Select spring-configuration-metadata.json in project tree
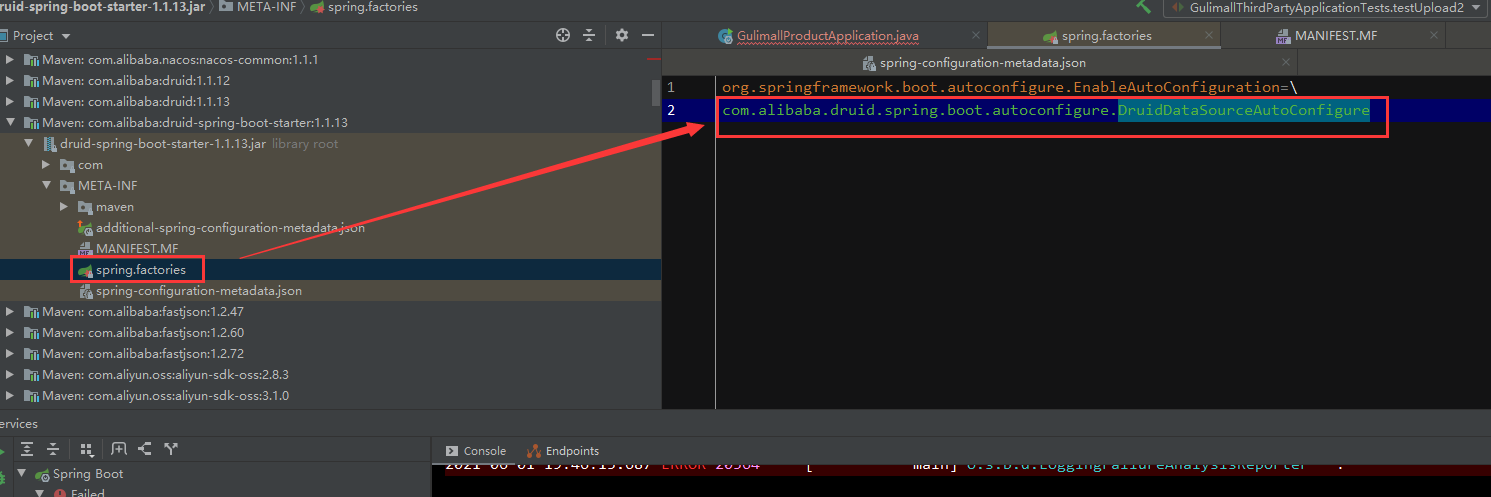The image size is (1491, 497). click(198, 291)
